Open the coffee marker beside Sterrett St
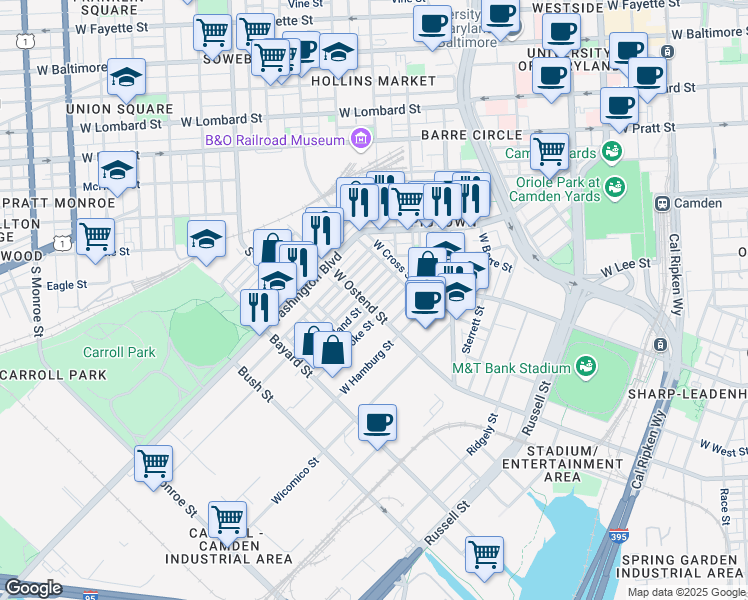The width and height of the screenshot is (748, 600). [x=425, y=303]
